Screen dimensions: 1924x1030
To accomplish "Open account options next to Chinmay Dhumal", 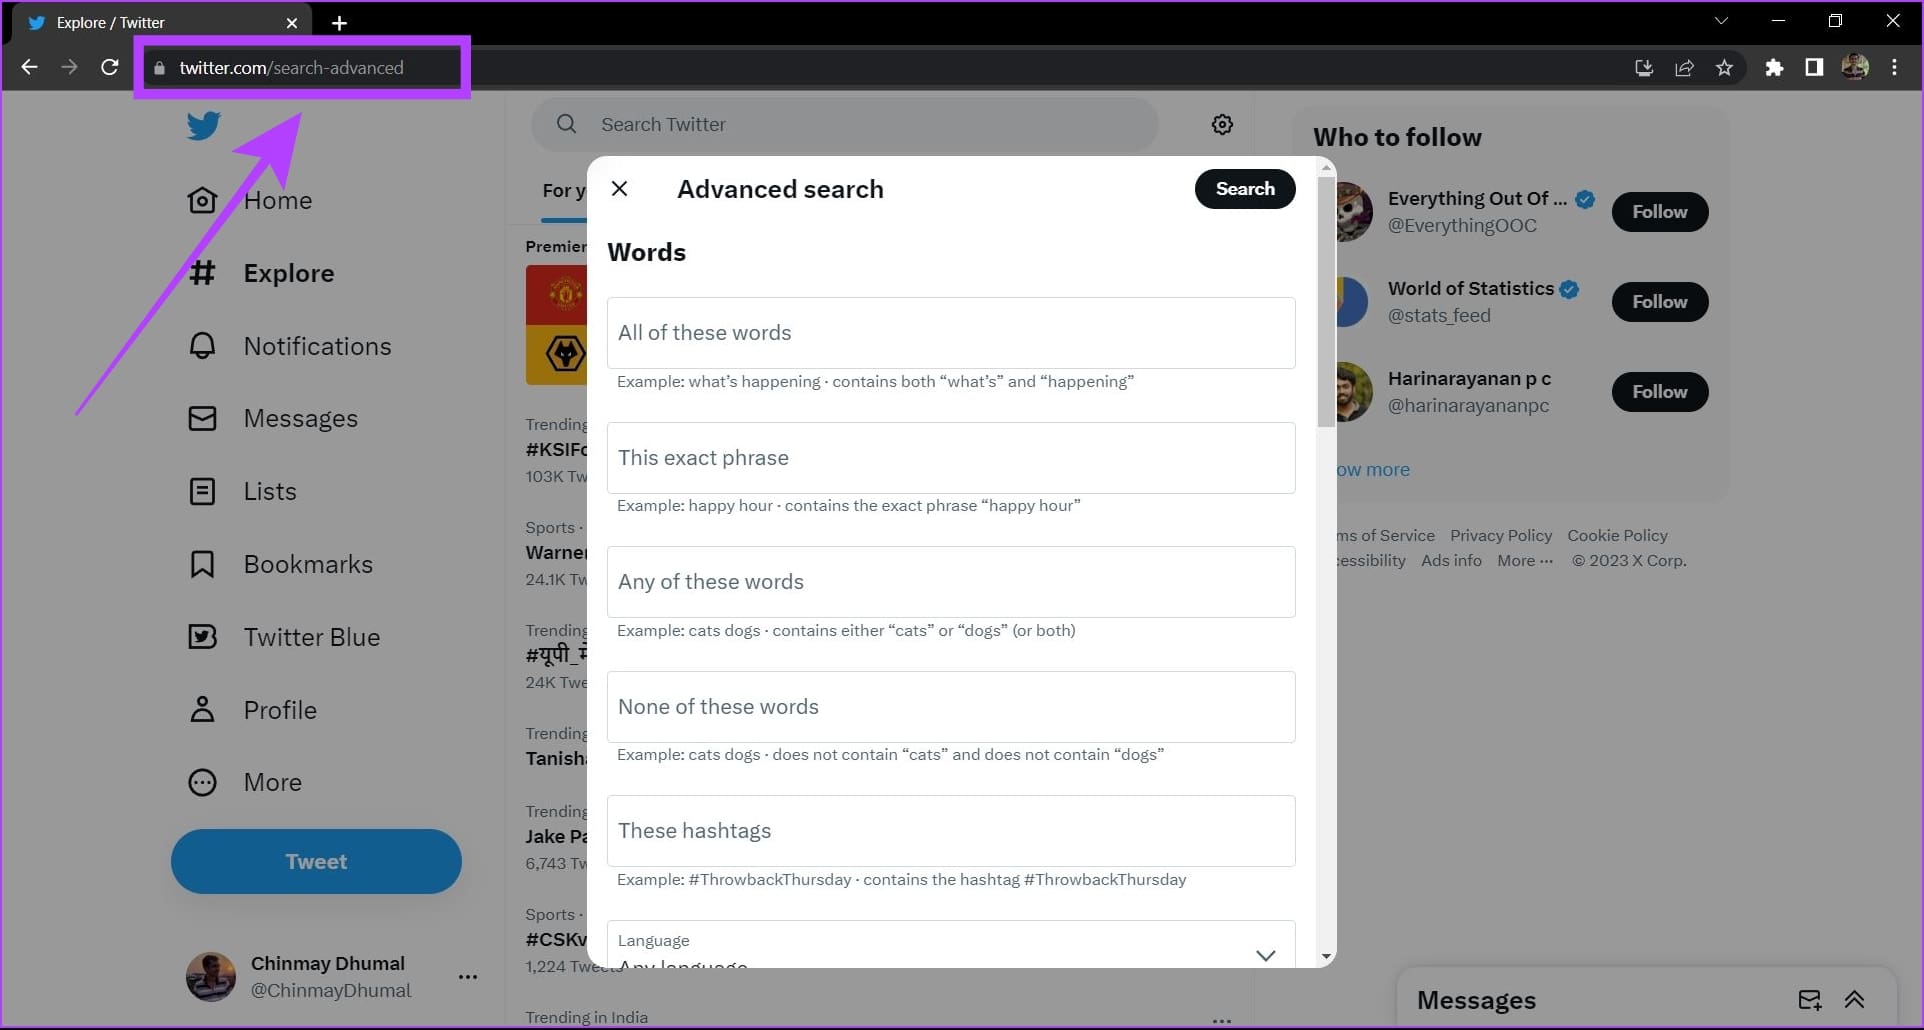I will (x=467, y=977).
